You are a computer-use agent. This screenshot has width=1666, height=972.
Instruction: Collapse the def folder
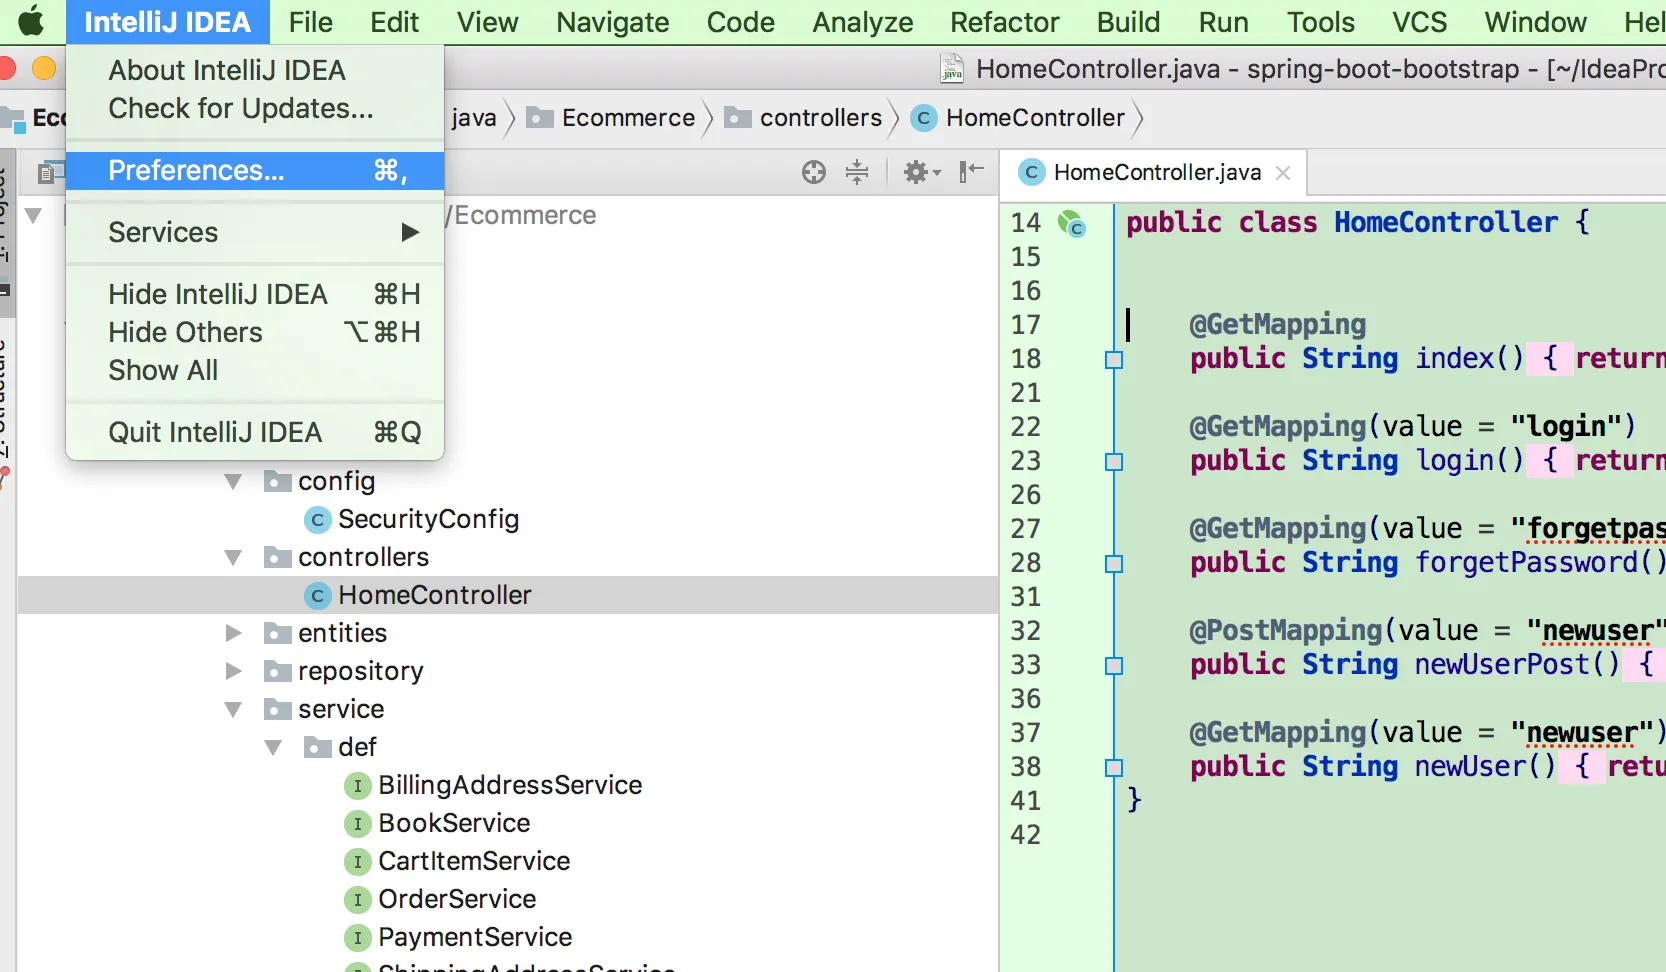click(274, 748)
